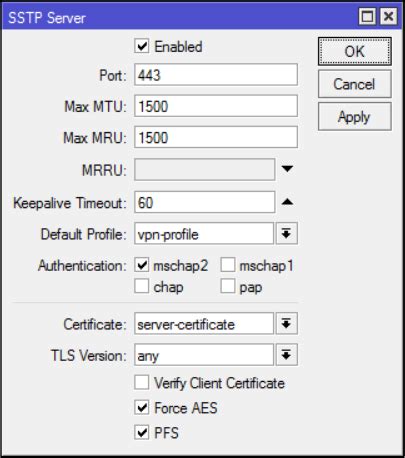Click the 'Authentication:' label
Image resolution: width=405 pixels, height=458 pixels.
[x=82, y=266]
